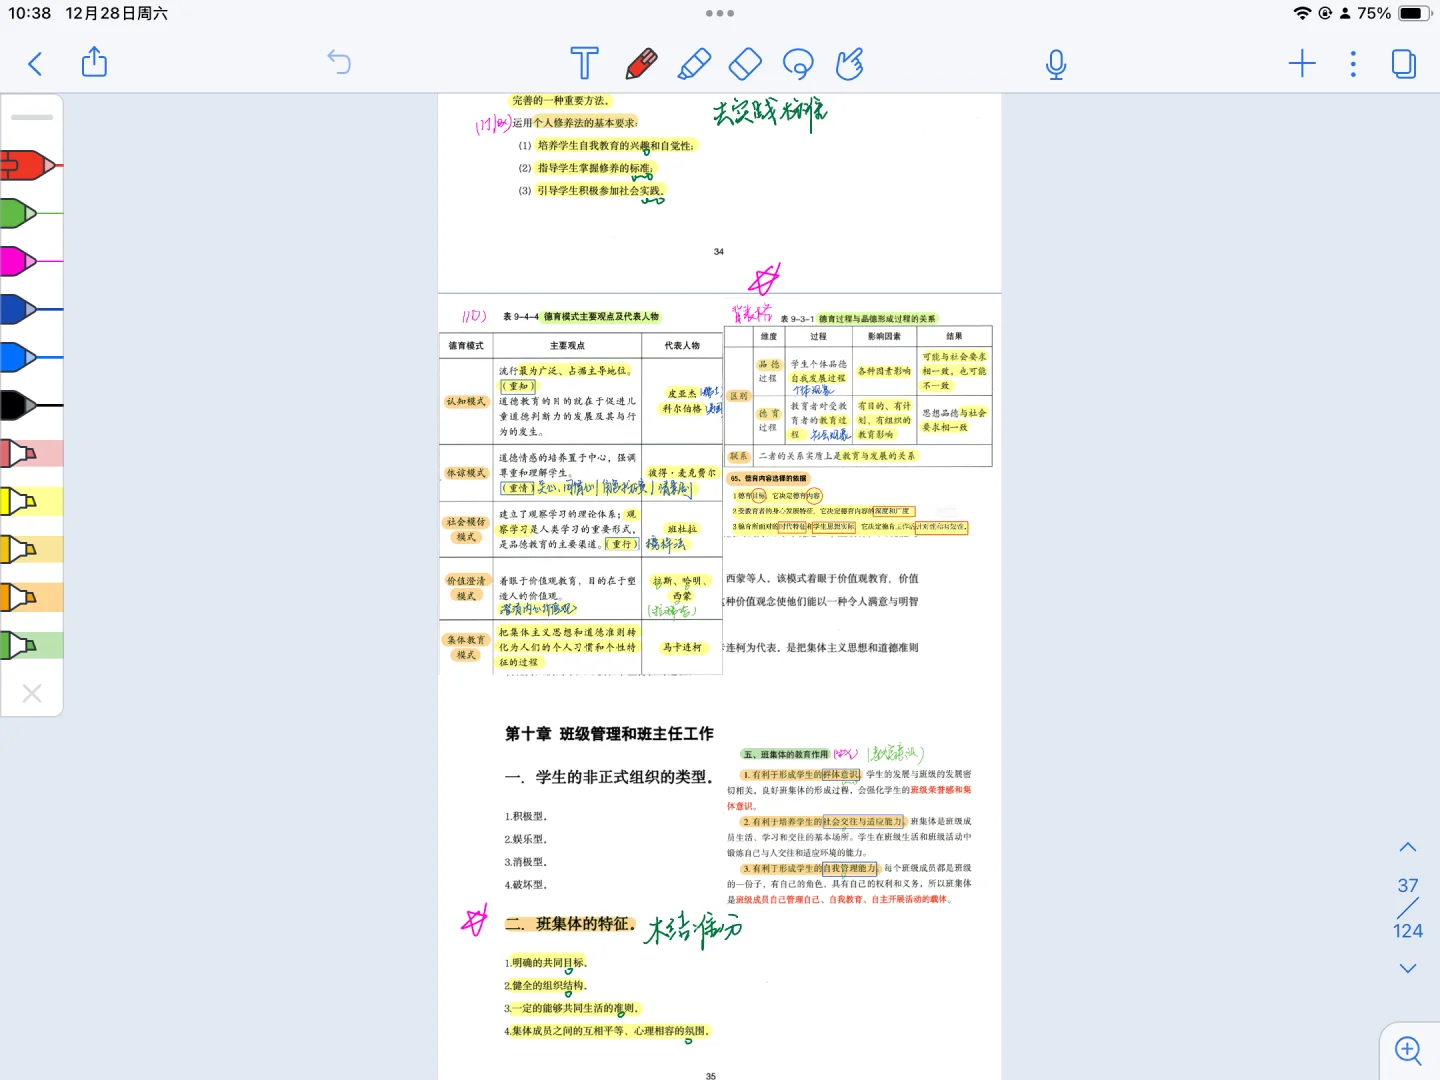Screen dimensions: 1440x1080
Task: Open the zoom magnifier at bottom right
Action: click(x=1407, y=1051)
